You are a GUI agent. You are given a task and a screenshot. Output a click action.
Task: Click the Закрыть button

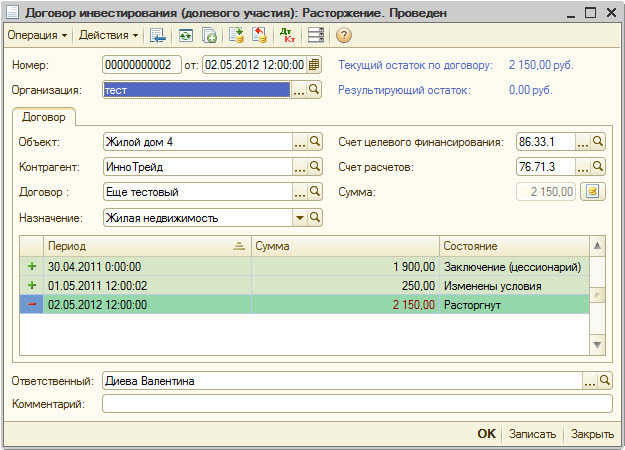point(592,434)
